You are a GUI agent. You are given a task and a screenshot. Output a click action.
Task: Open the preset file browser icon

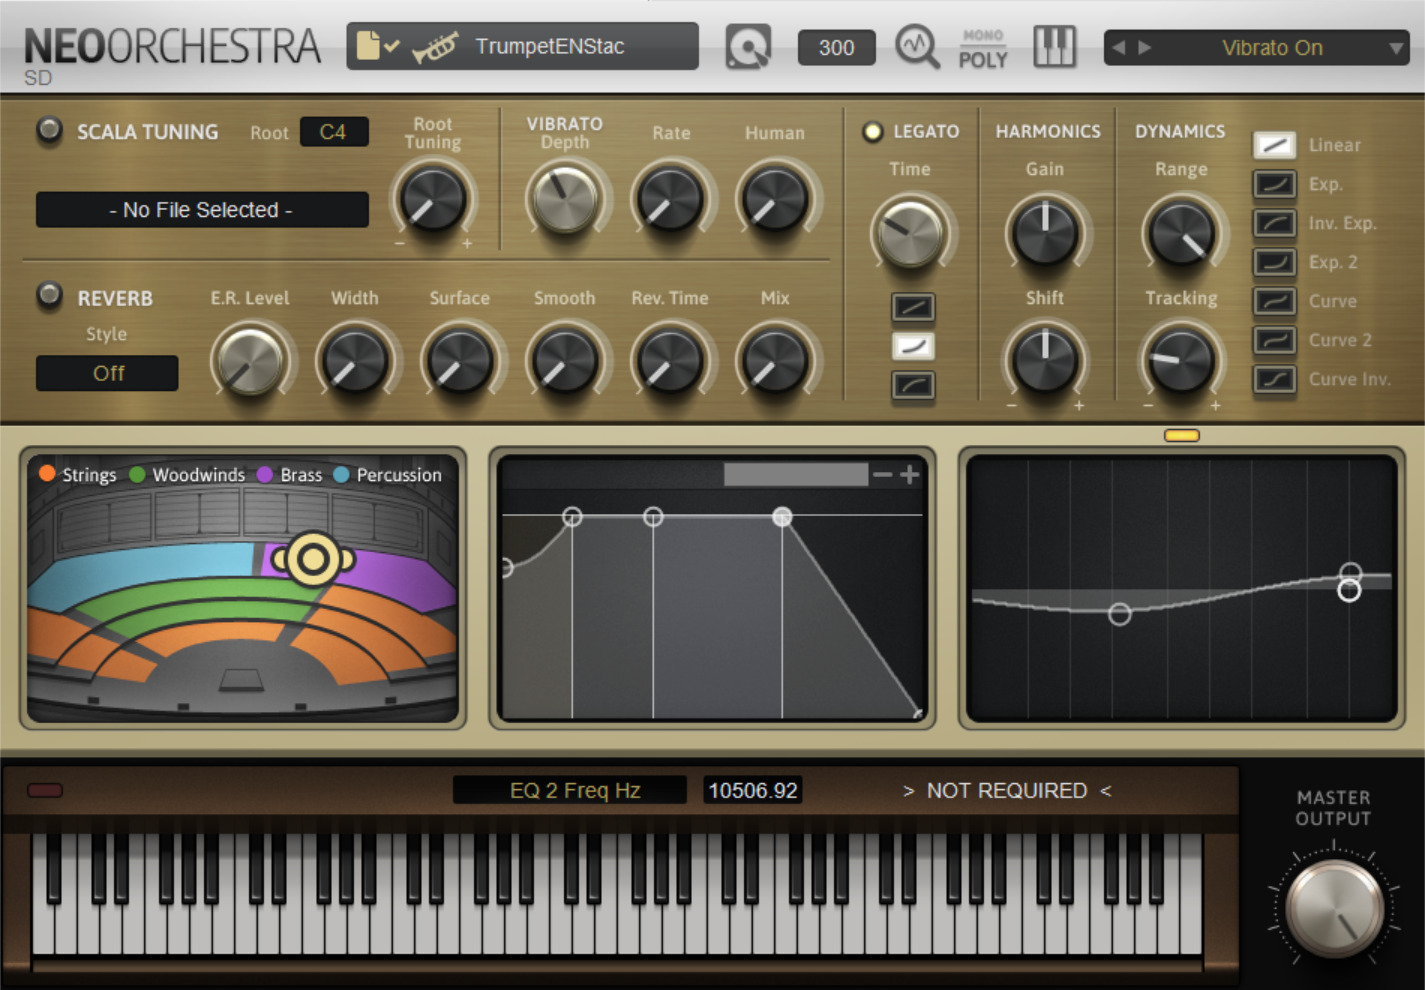pyautogui.click(x=378, y=46)
